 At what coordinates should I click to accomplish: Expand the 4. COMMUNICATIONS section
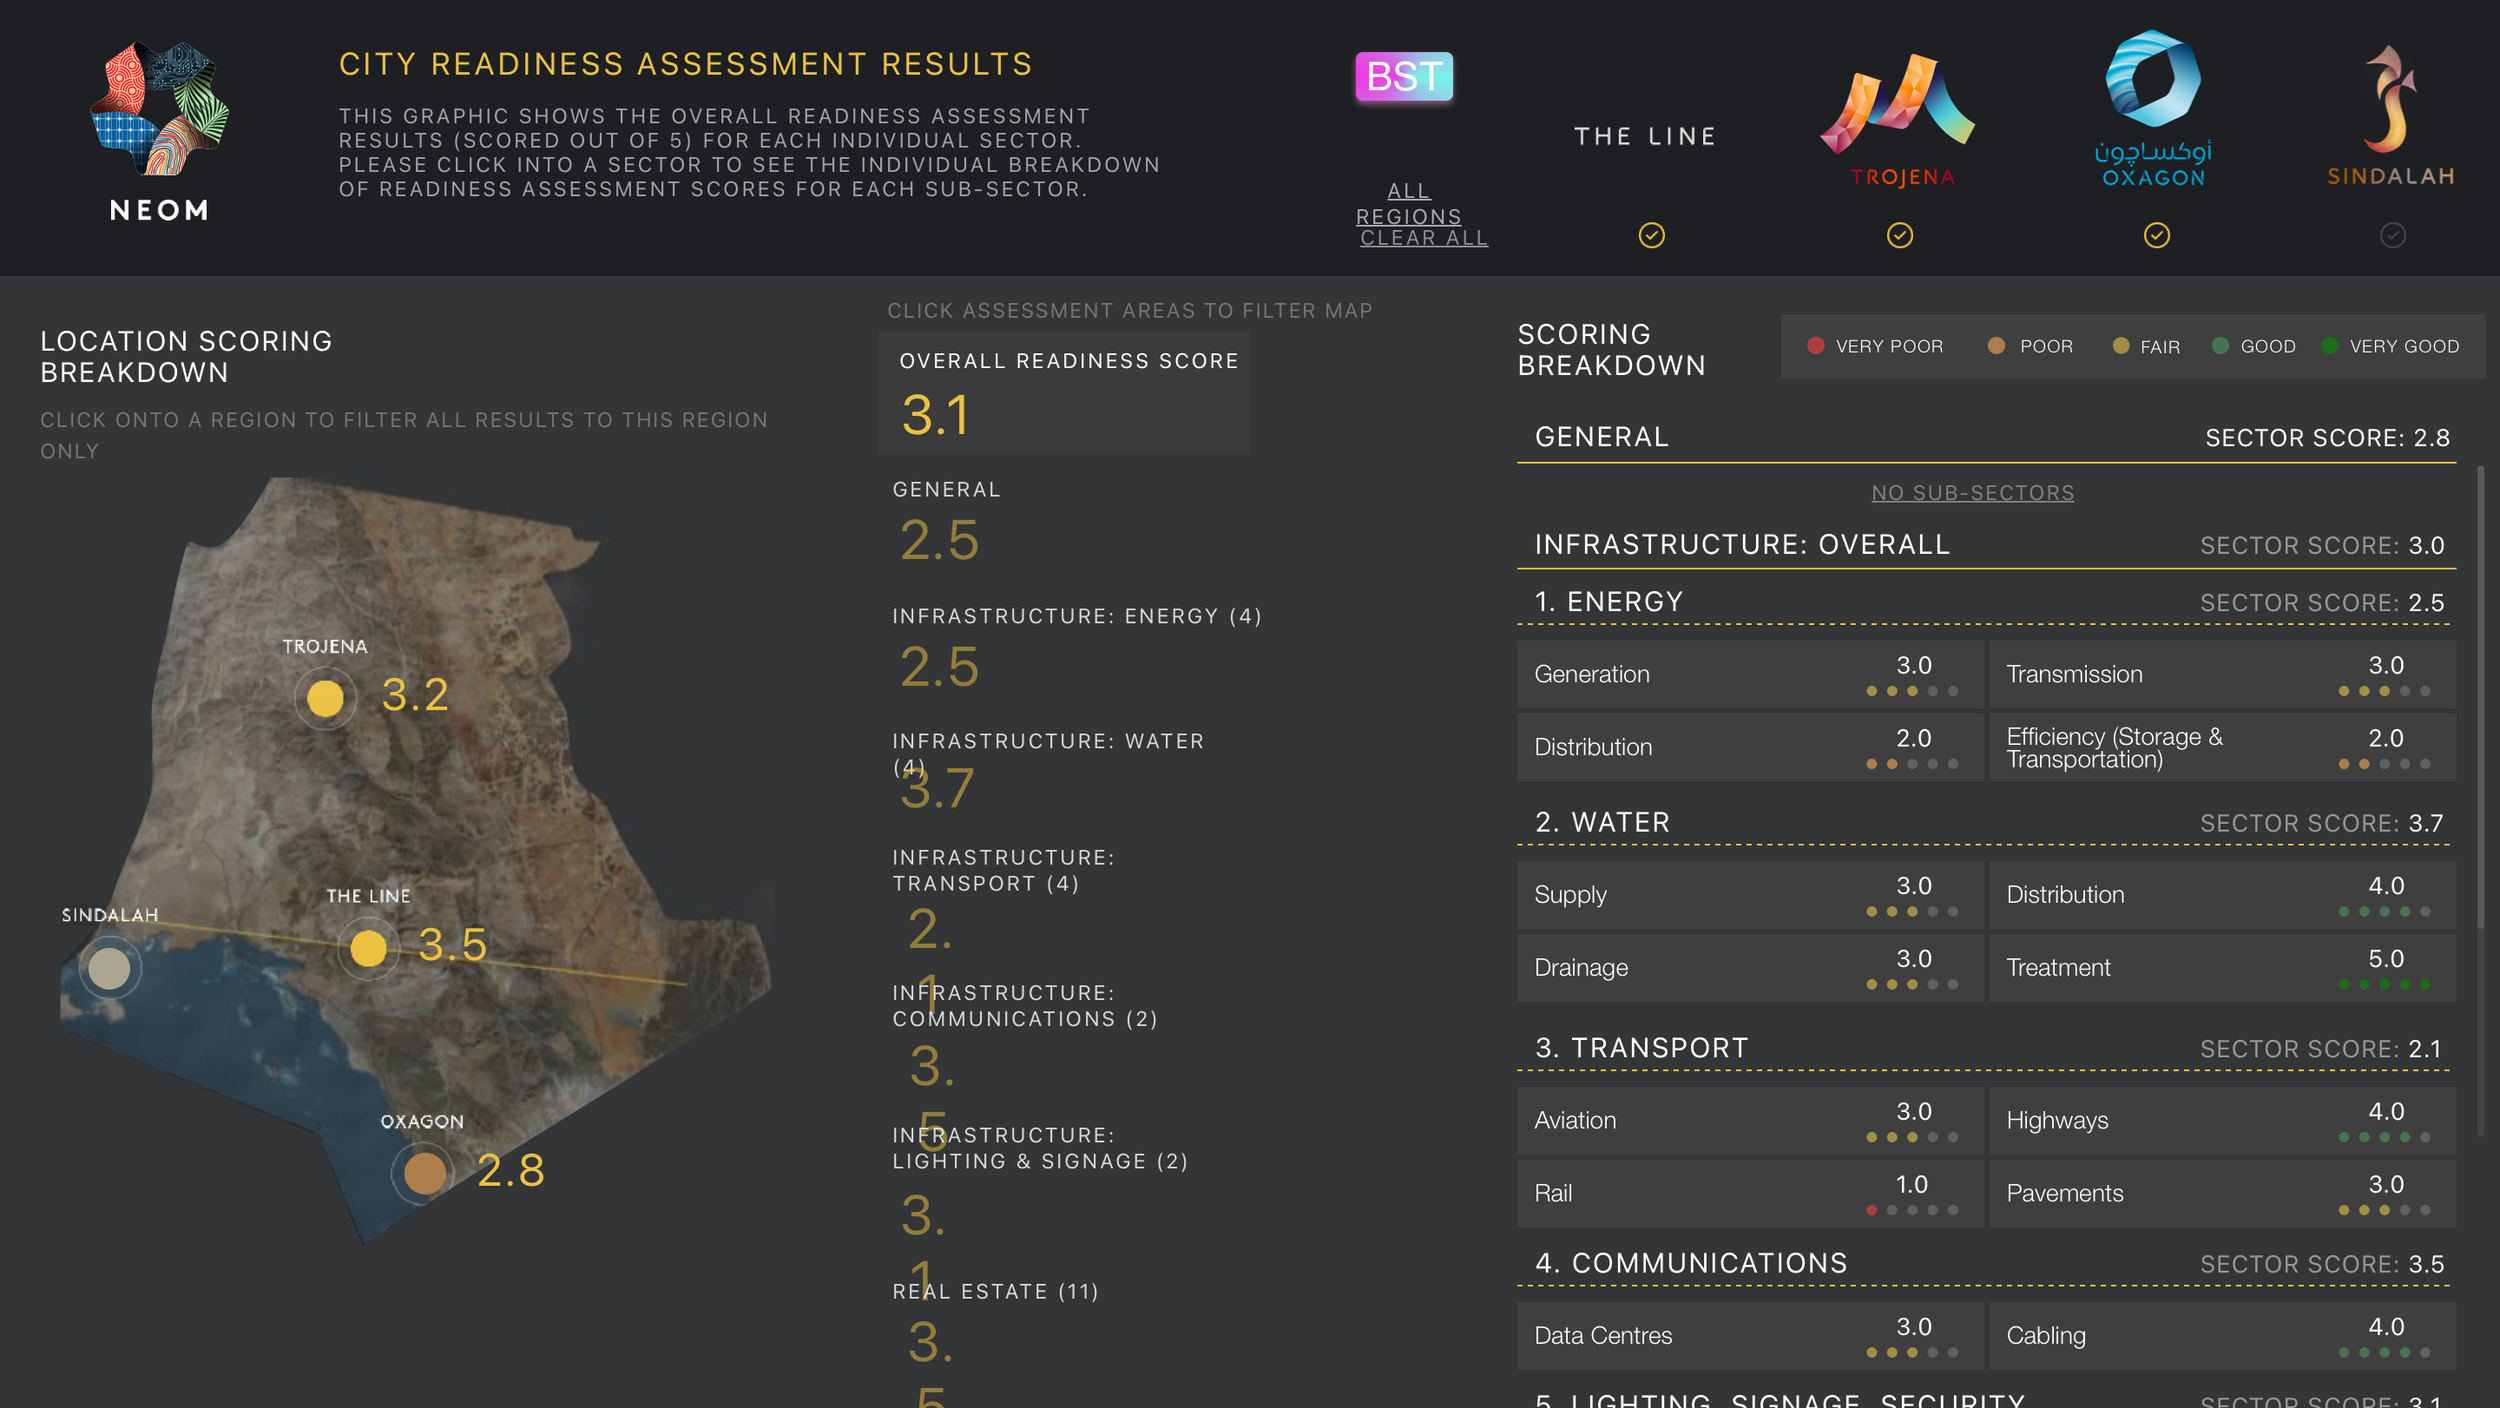click(1692, 1263)
